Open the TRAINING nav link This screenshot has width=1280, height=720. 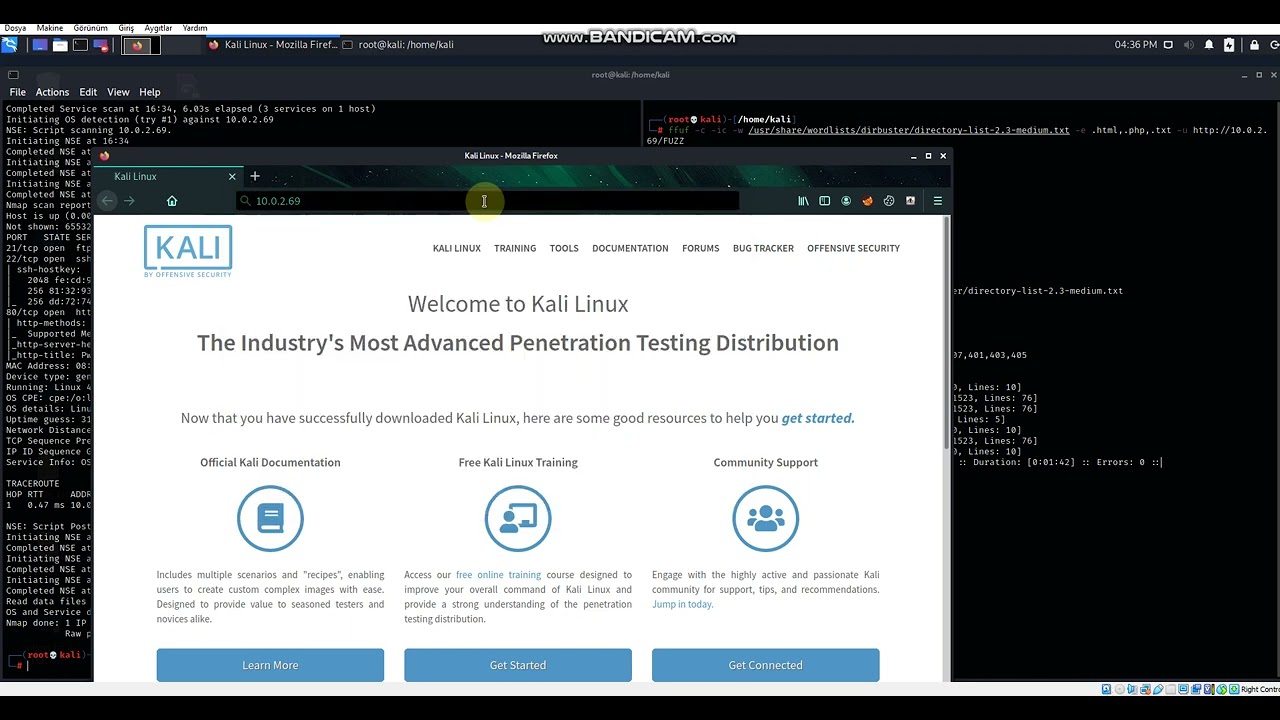coord(515,248)
